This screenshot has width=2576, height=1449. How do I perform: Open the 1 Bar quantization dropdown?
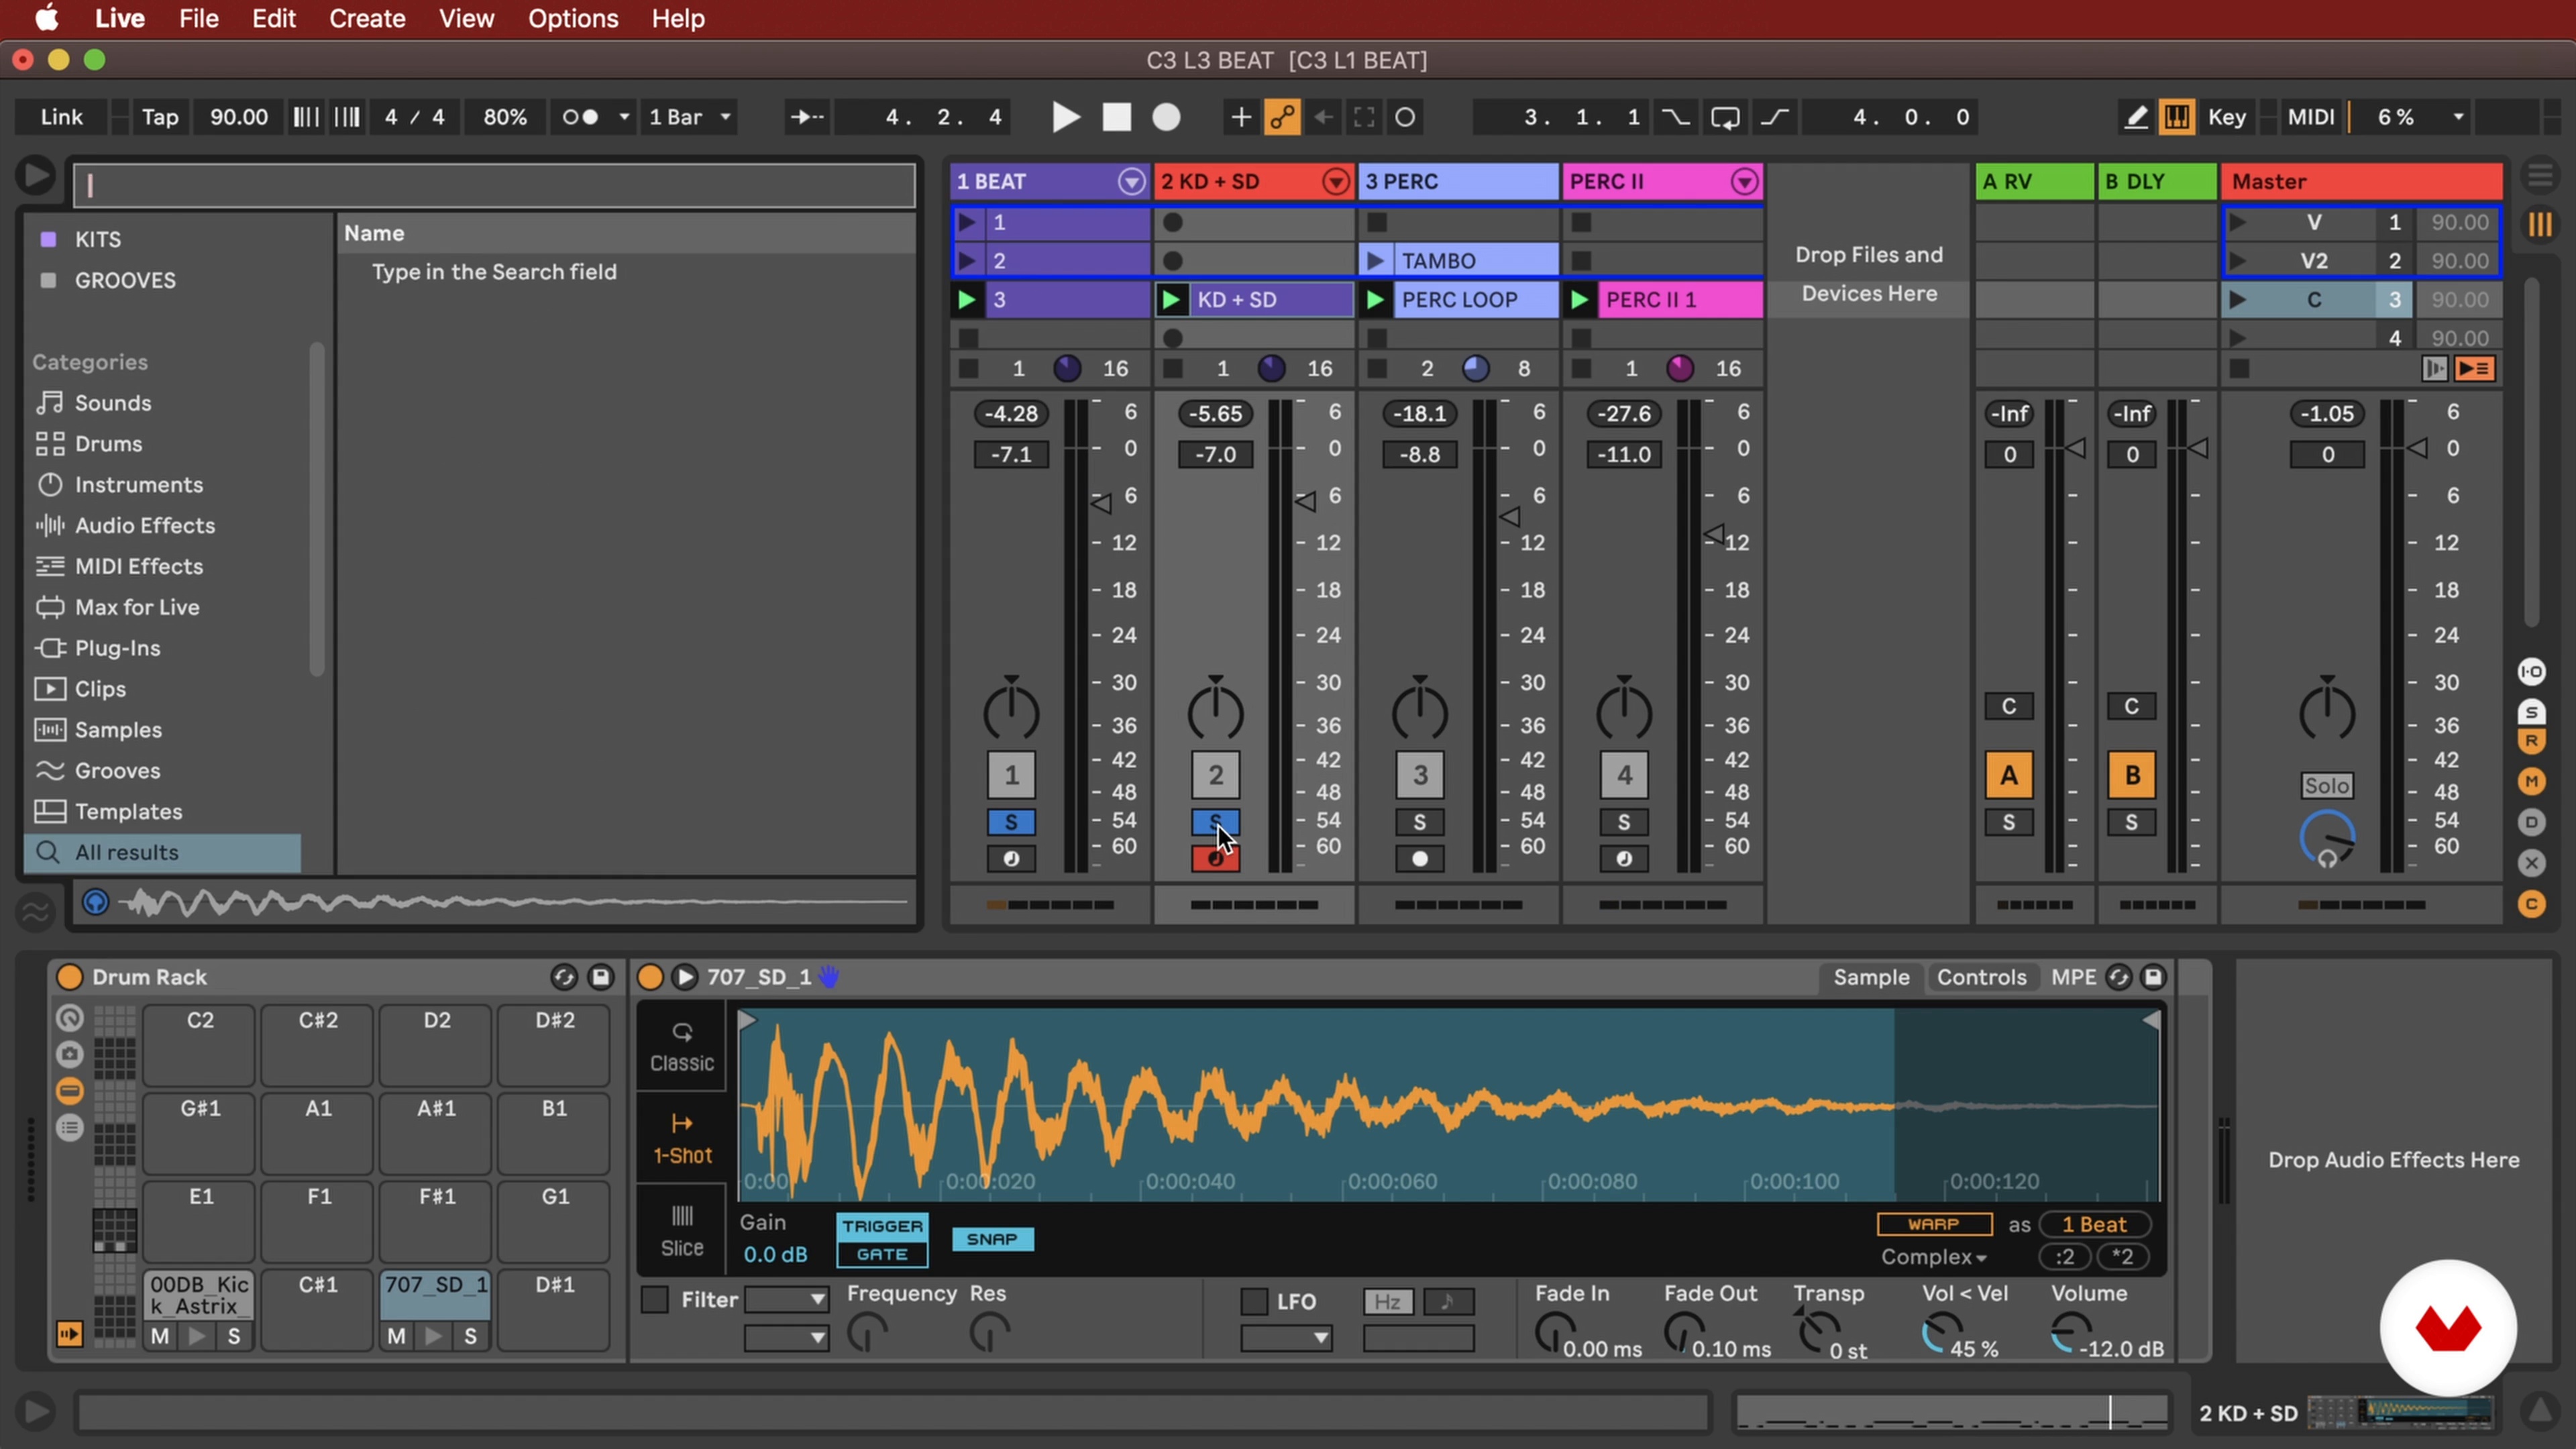[x=690, y=117]
